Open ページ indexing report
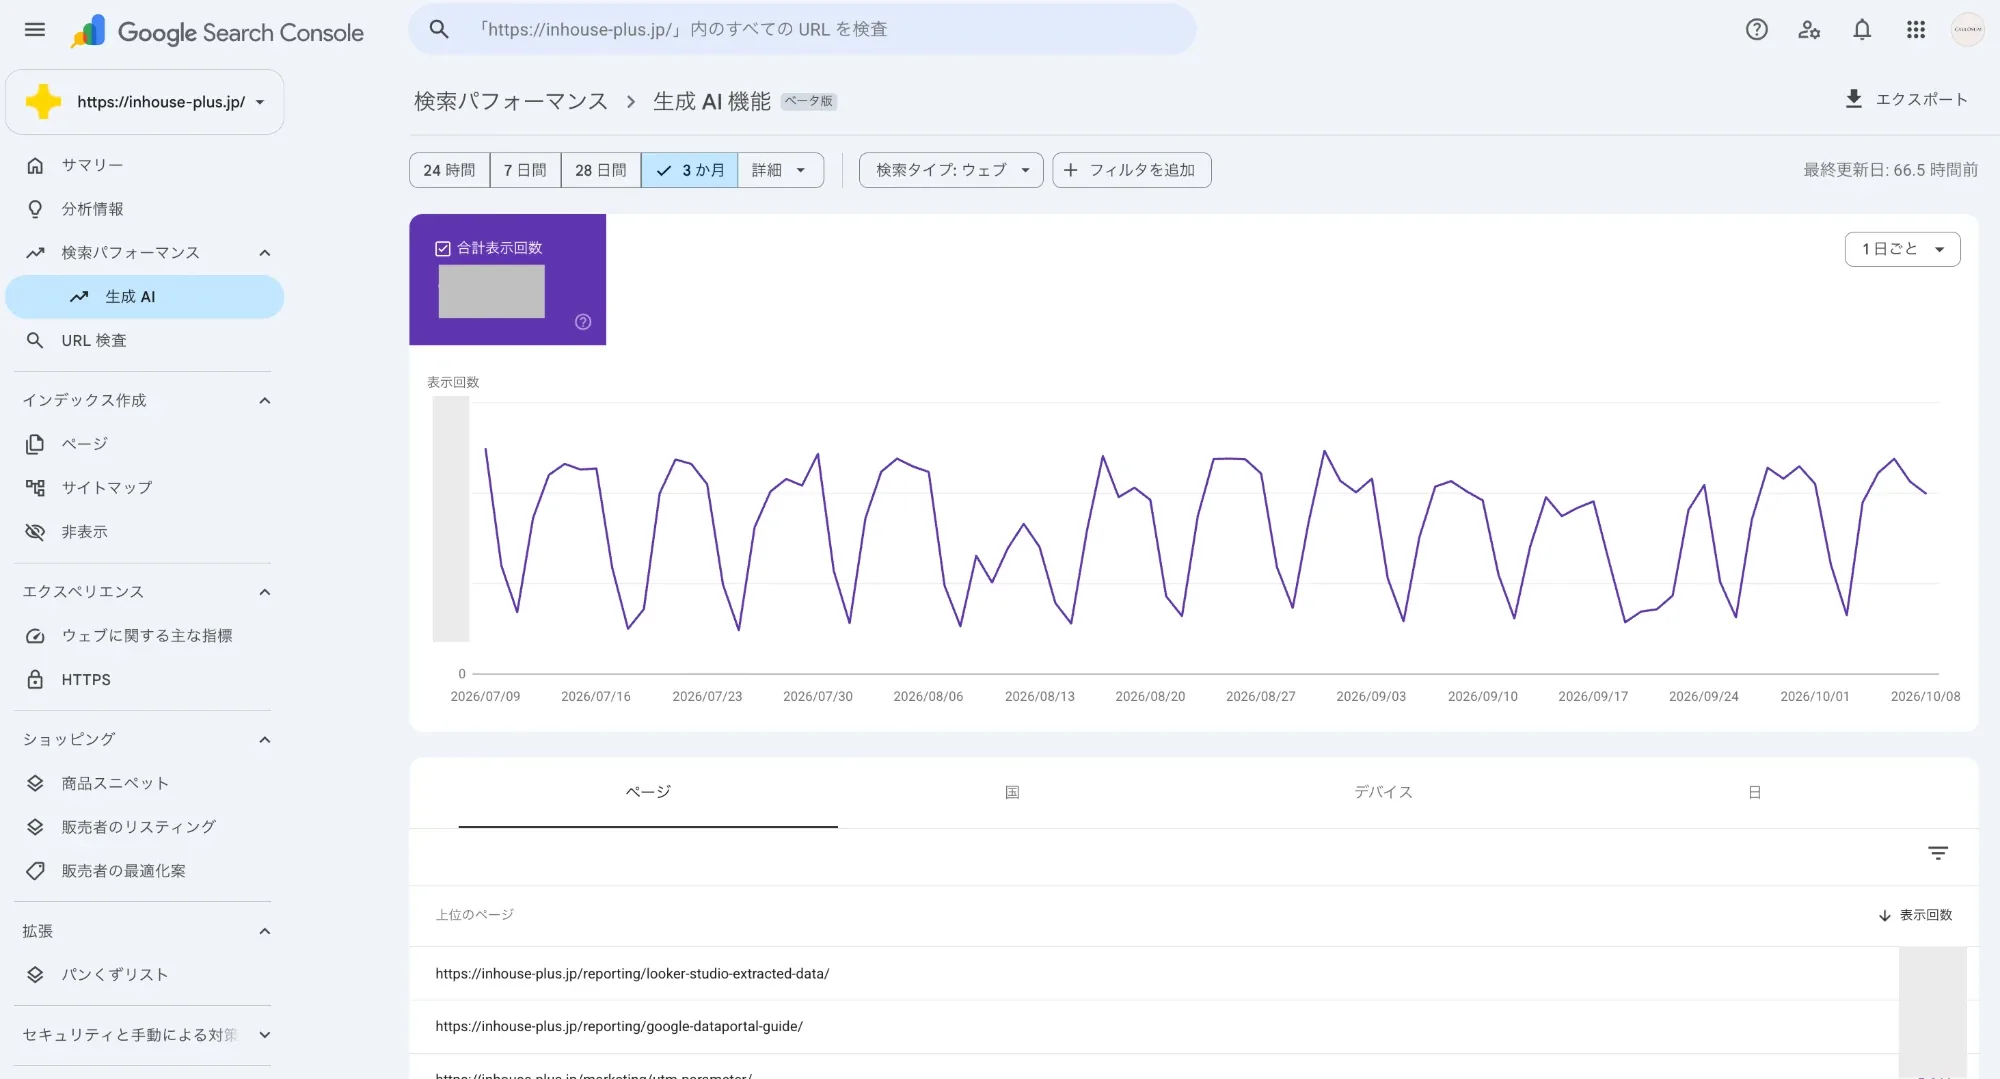The image size is (2000, 1079). pos(144,444)
